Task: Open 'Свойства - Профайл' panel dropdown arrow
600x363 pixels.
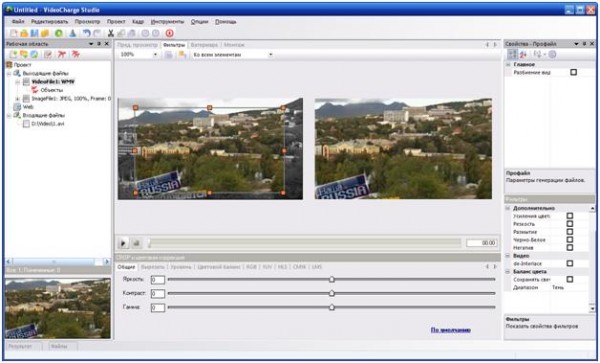Action: coord(576,44)
